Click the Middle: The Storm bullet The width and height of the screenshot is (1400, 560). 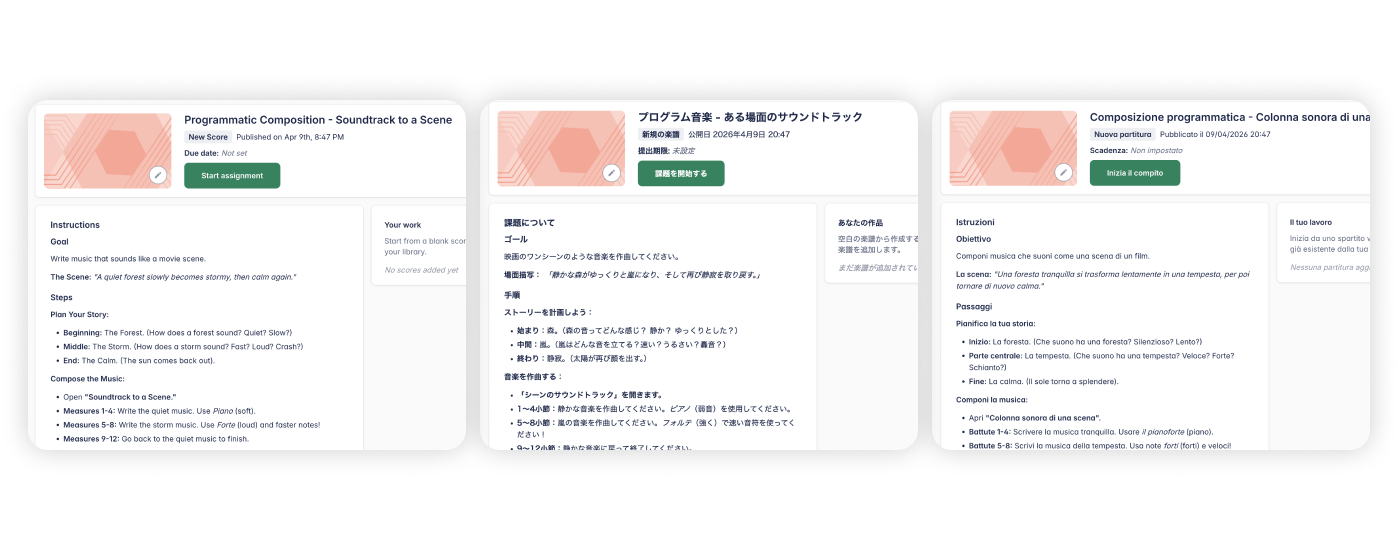coord(183,346)
